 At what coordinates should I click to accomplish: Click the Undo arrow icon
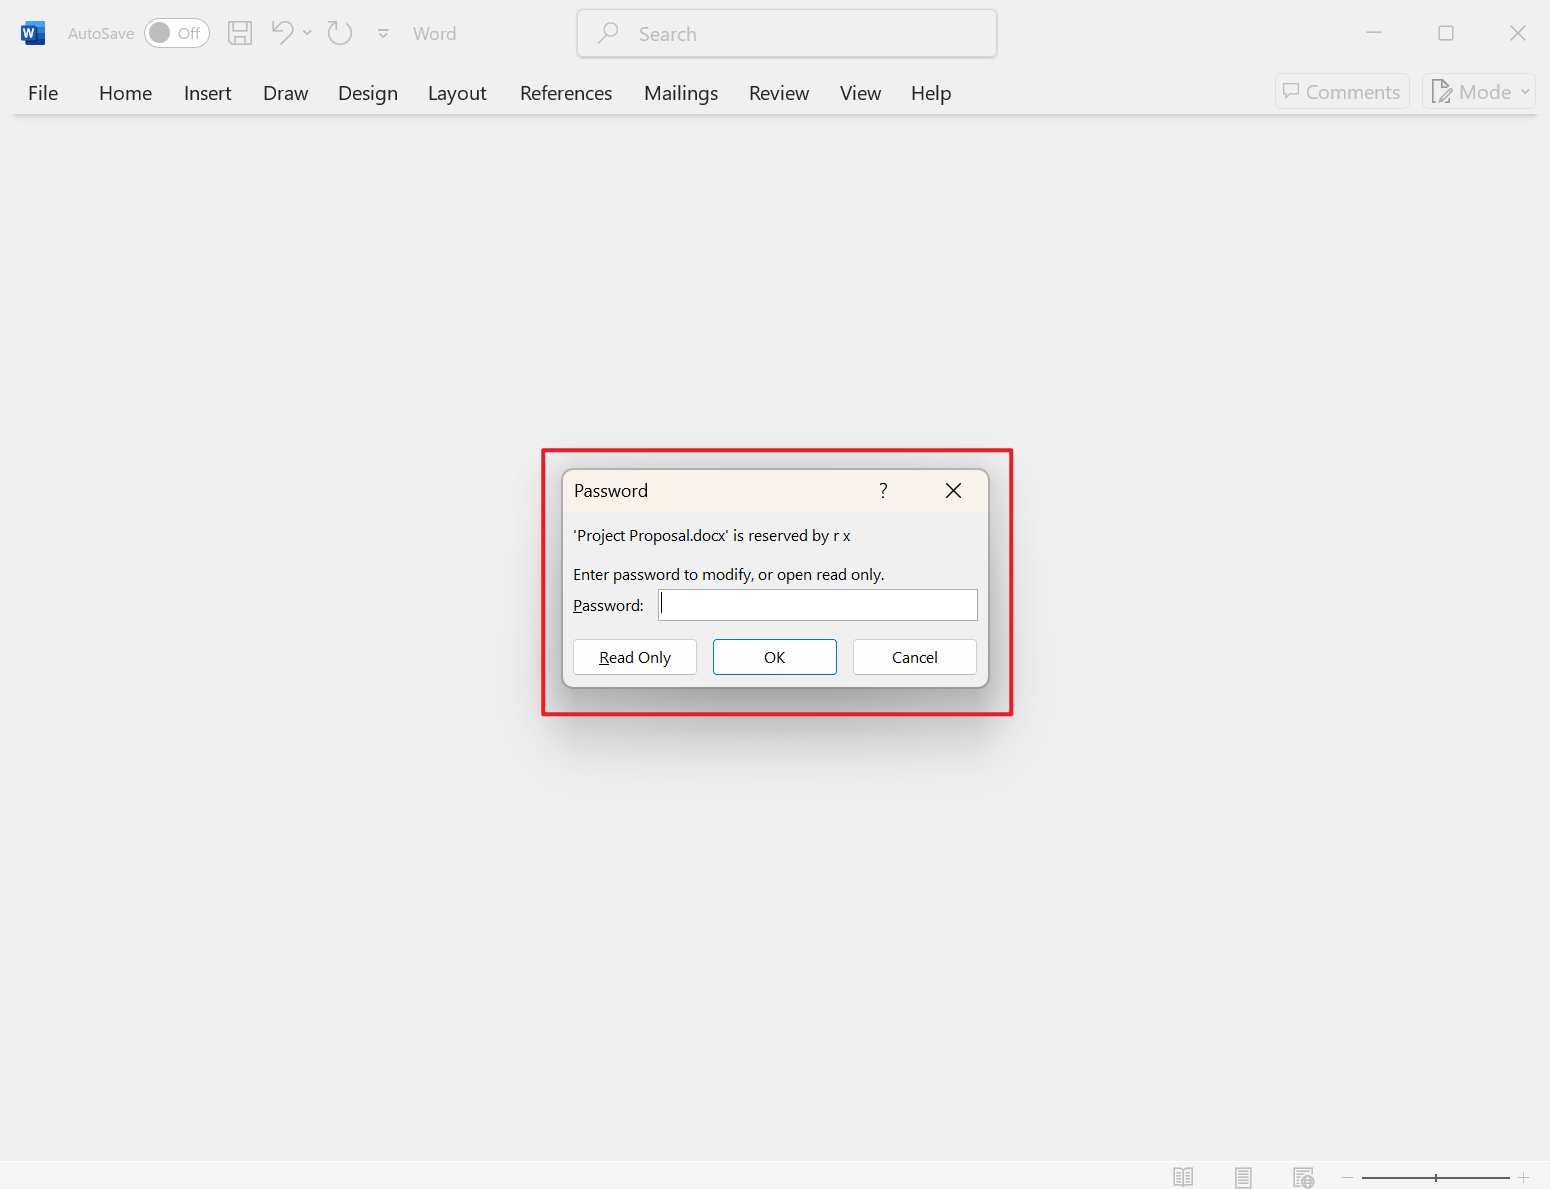point(282,33)
